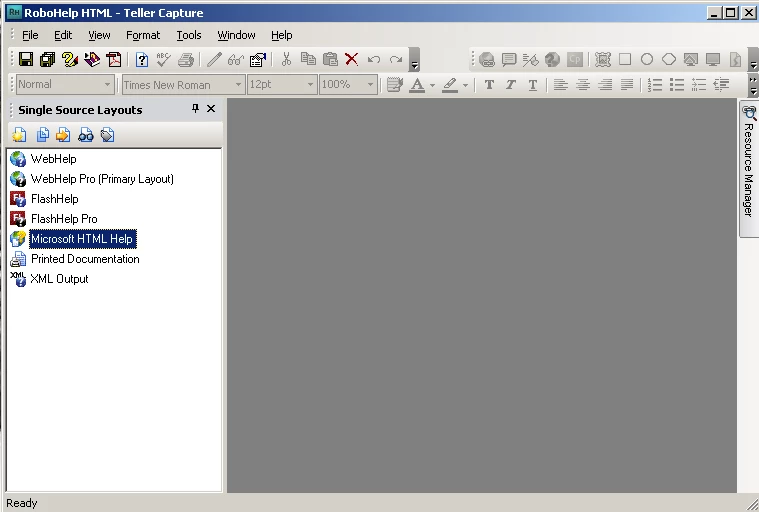Click the speech bubble popup icon
Image resolution: width=759 pixels, height=512 pixels.
[x=509, y=60]
